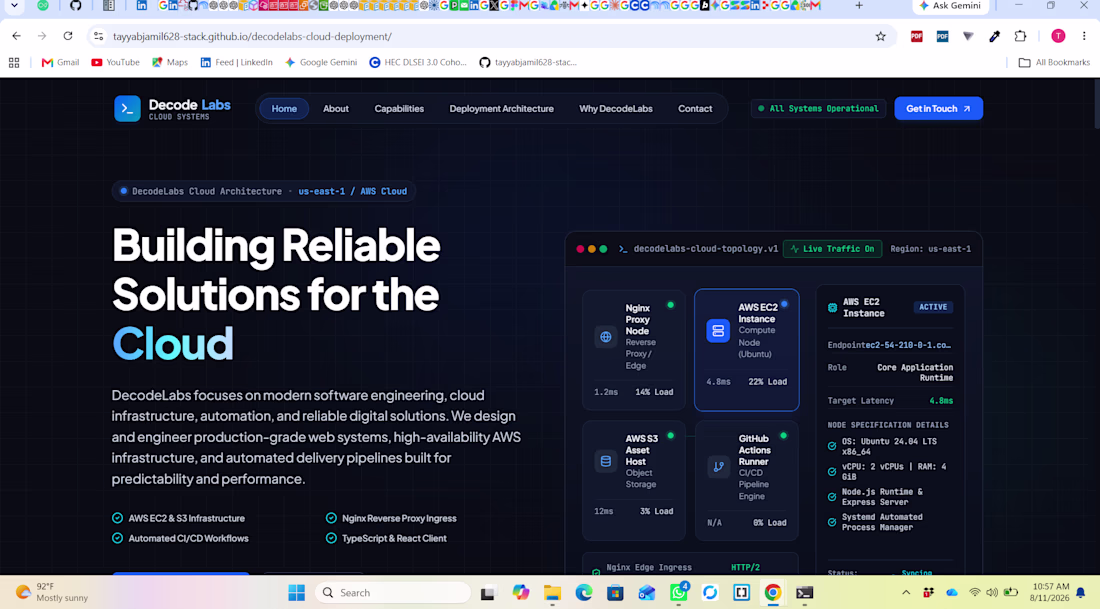Image resolution: width=1100 pixels, height=609 pixels.
Task: Click the '14% Load' value on Nginx card
Action: coord(654,392)
